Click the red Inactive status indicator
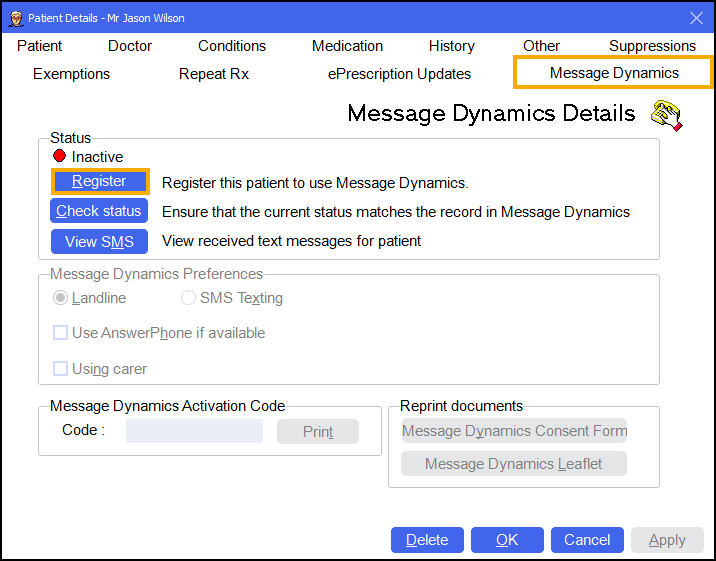The image size is (716, 561). 59,157
